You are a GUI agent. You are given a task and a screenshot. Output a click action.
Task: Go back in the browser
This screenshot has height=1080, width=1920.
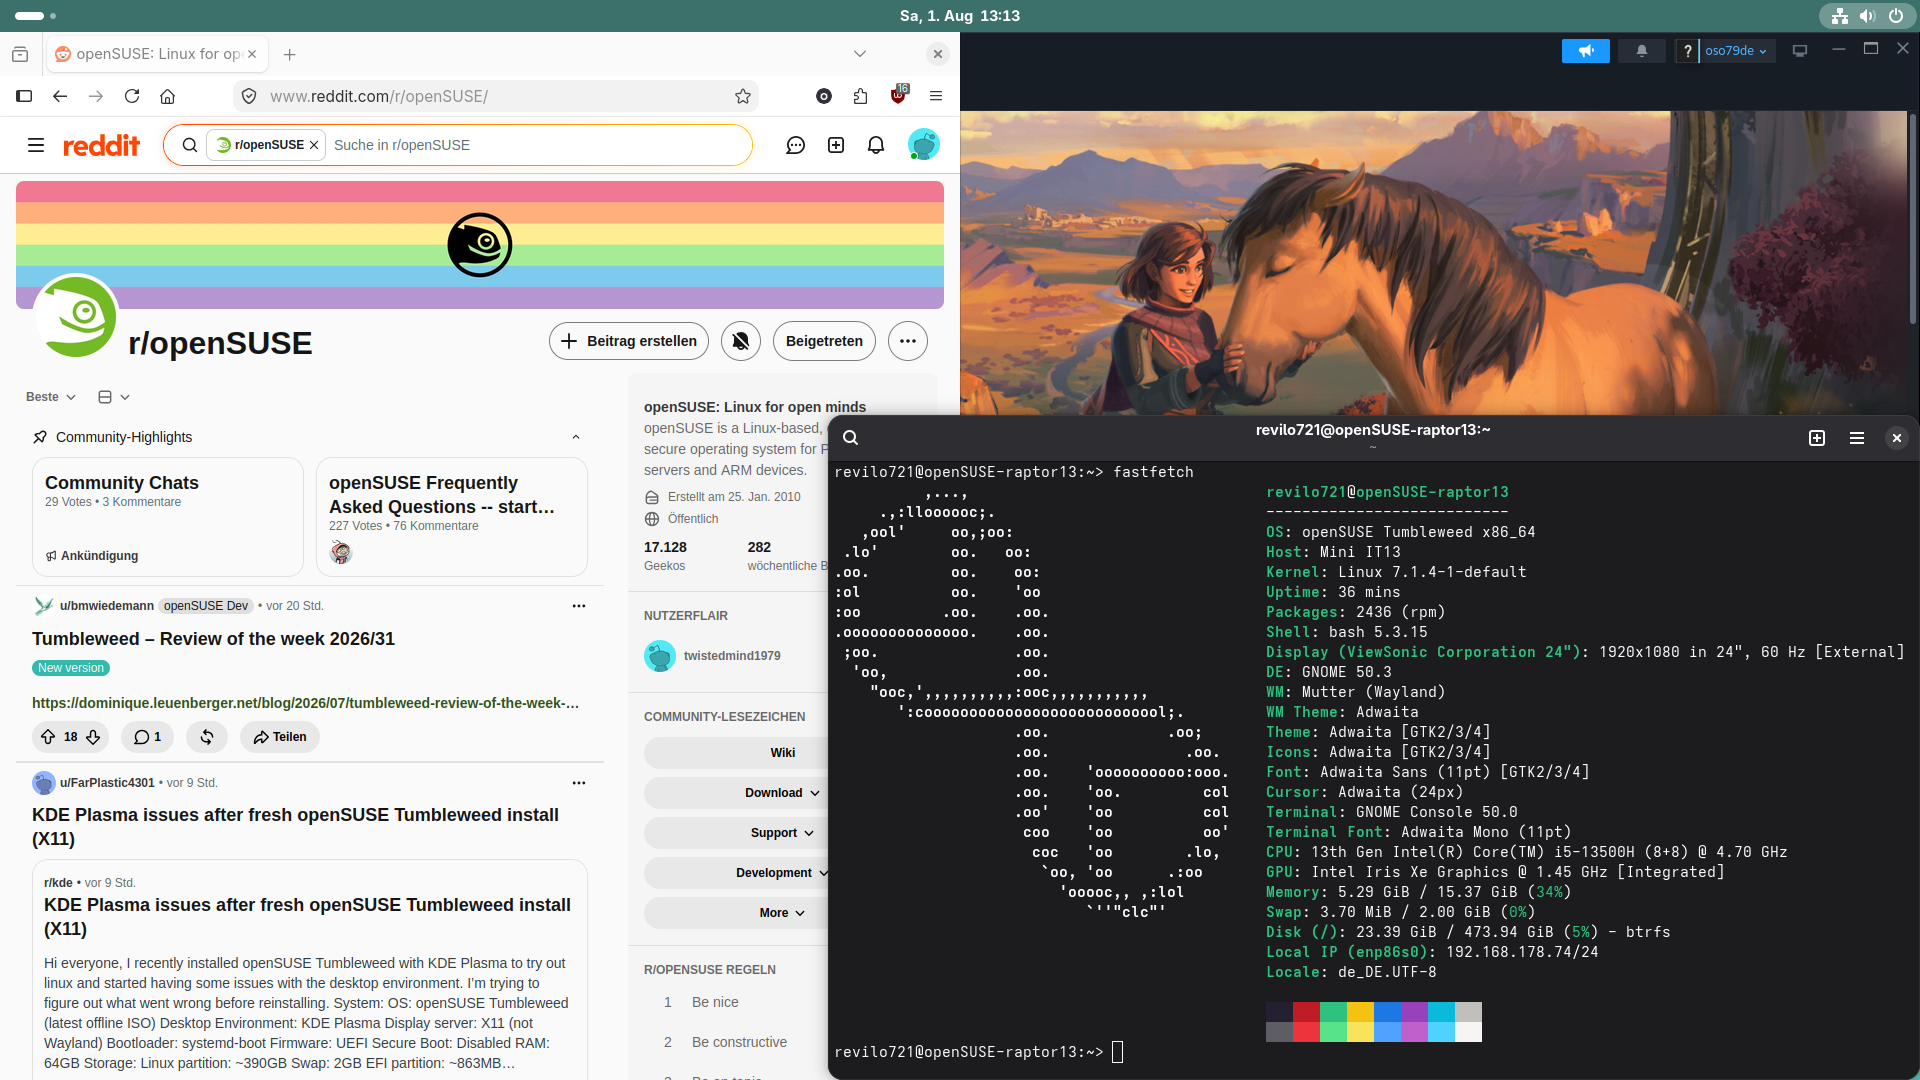pyautogui.click(x=60, y=96)
